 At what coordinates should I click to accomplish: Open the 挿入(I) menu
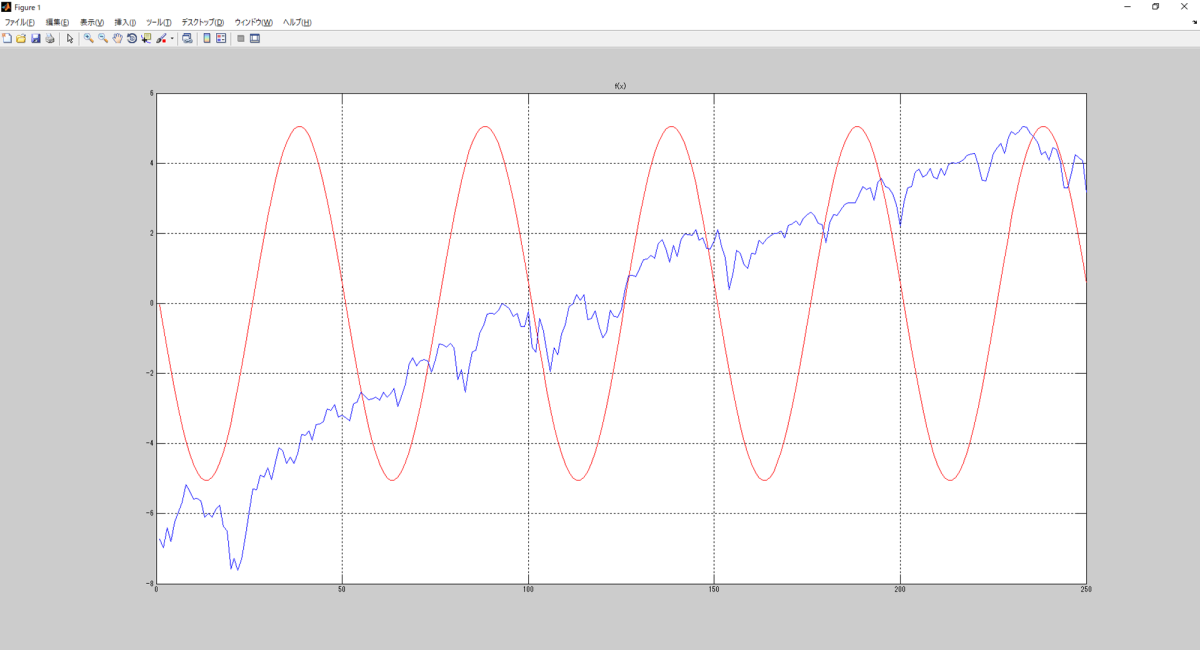pyautogui.click(x=125, y=22)
